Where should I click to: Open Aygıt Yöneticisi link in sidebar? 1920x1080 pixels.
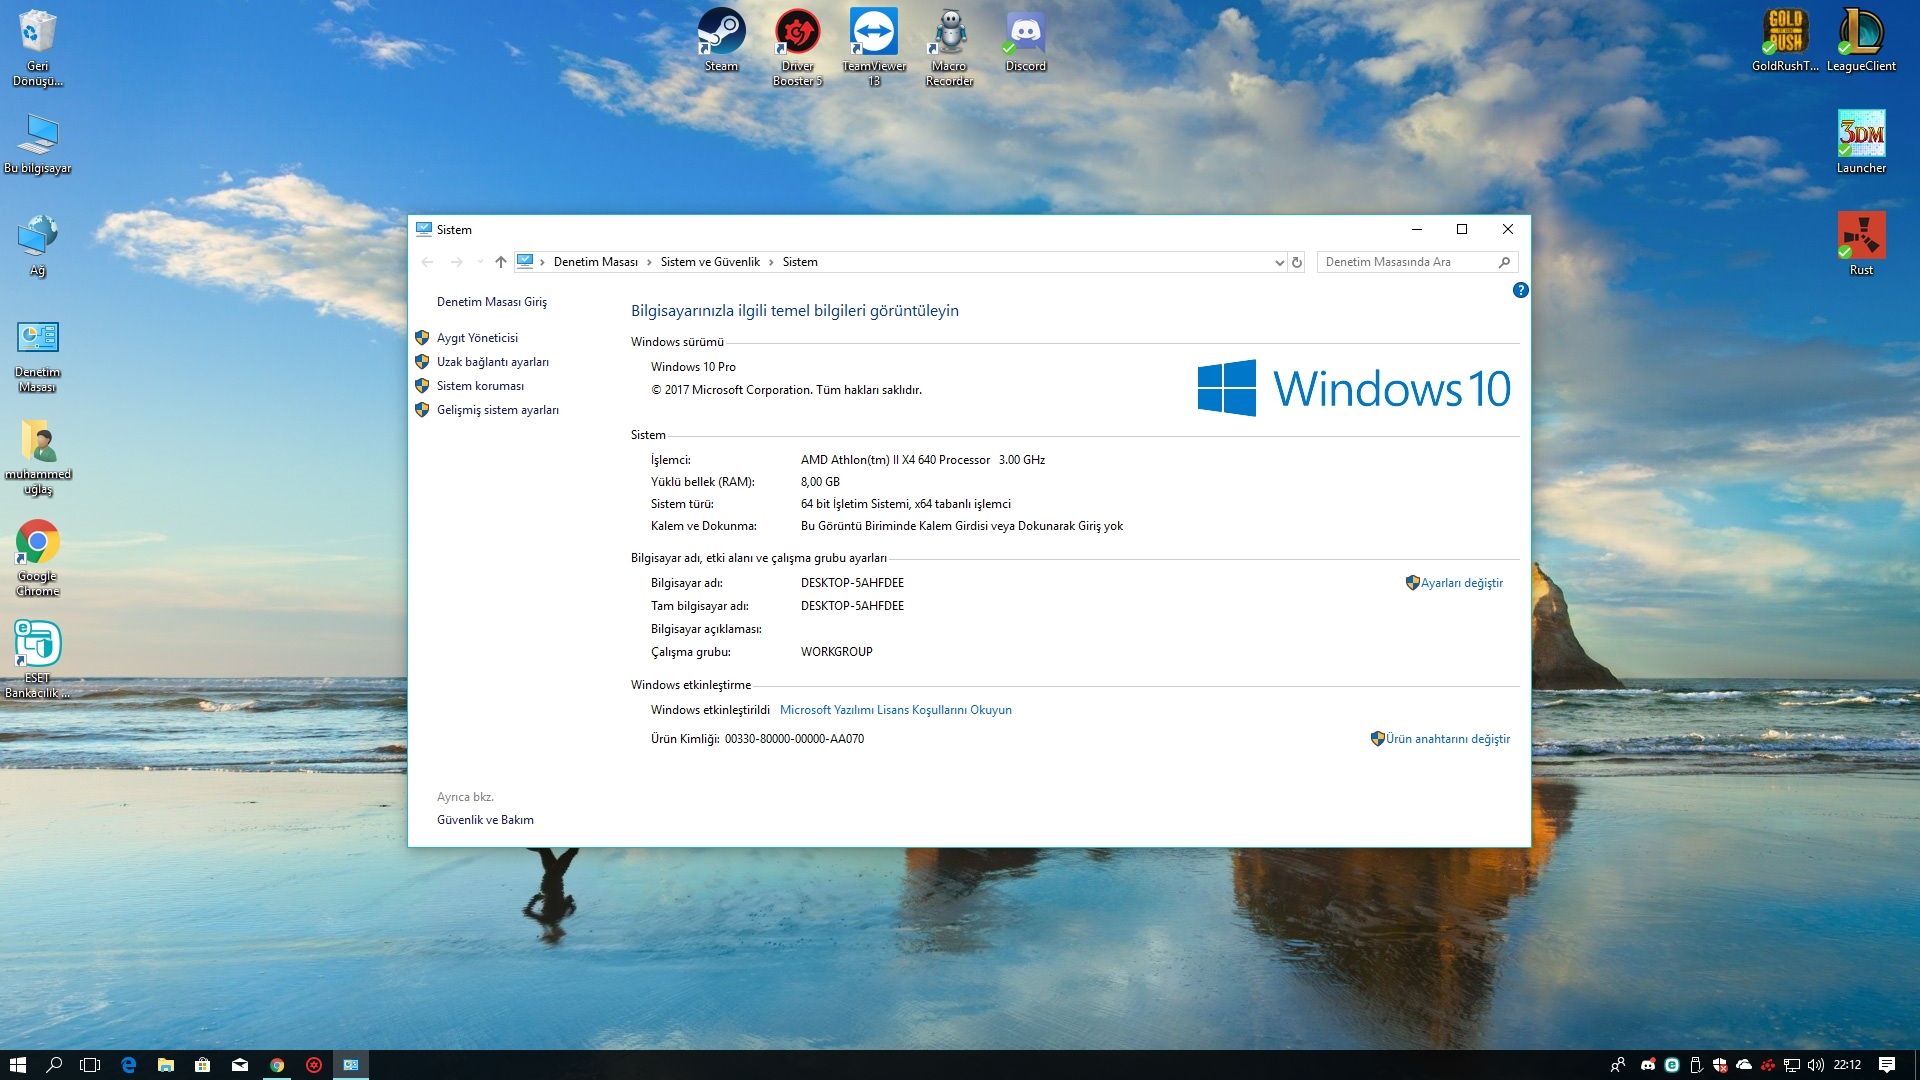click(x=477, y=338)
